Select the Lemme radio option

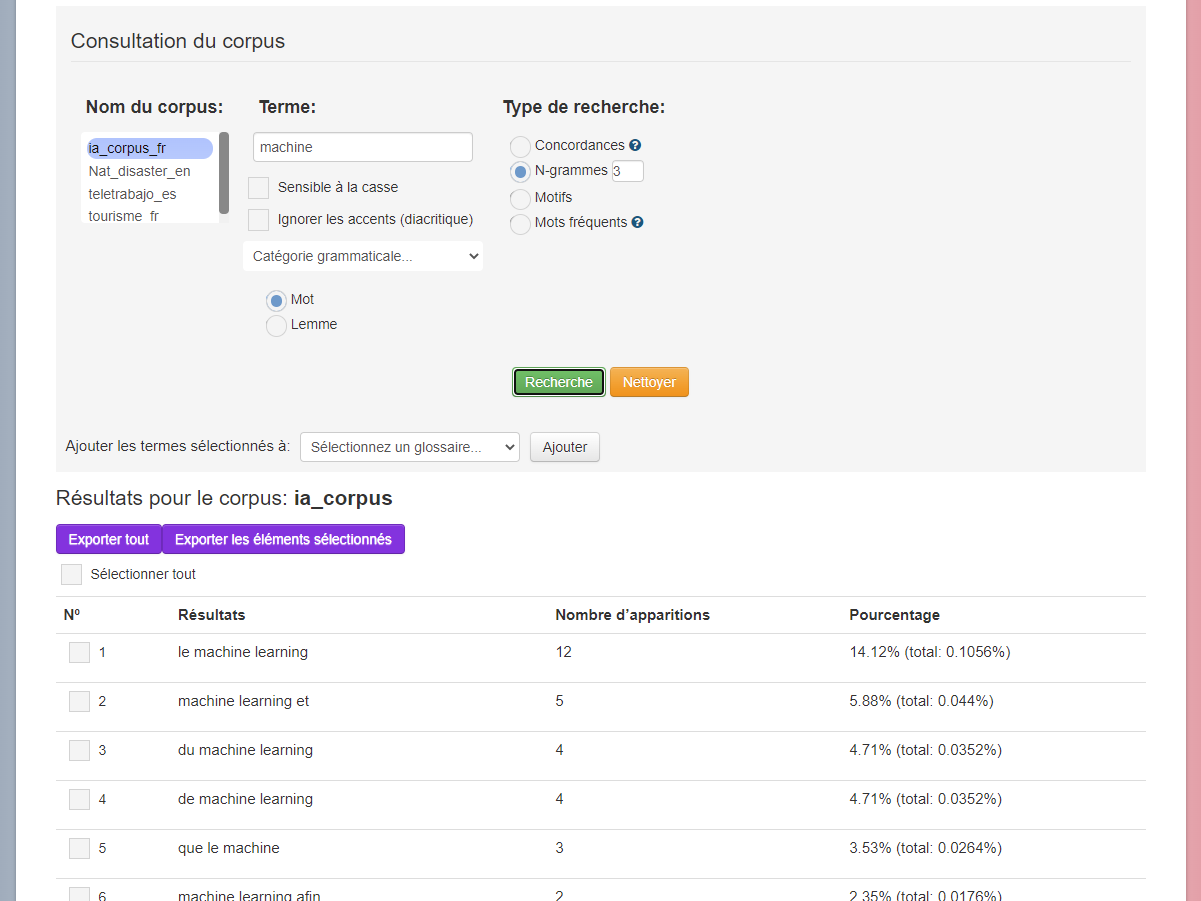pos(276,326)
